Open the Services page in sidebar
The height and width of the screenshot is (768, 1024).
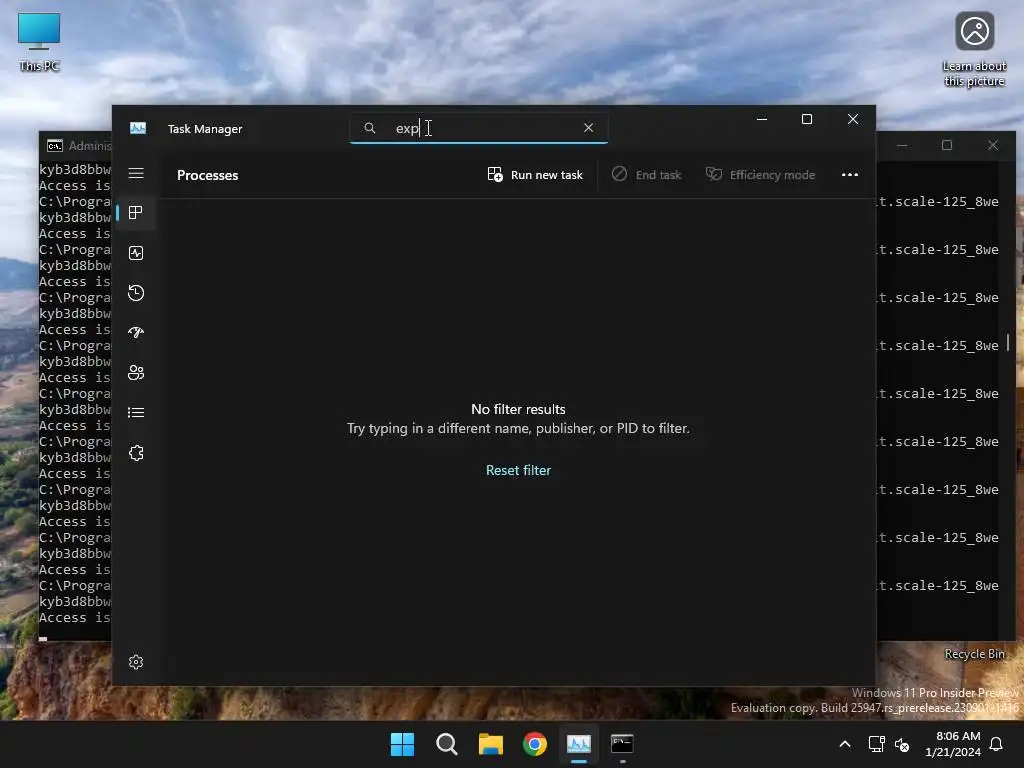[x=136, y=453]
